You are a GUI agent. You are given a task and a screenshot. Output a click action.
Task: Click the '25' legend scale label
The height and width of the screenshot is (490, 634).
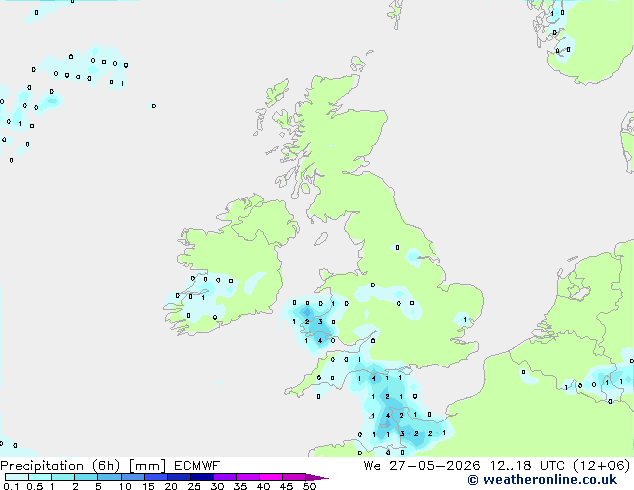(x=194, y=486)
